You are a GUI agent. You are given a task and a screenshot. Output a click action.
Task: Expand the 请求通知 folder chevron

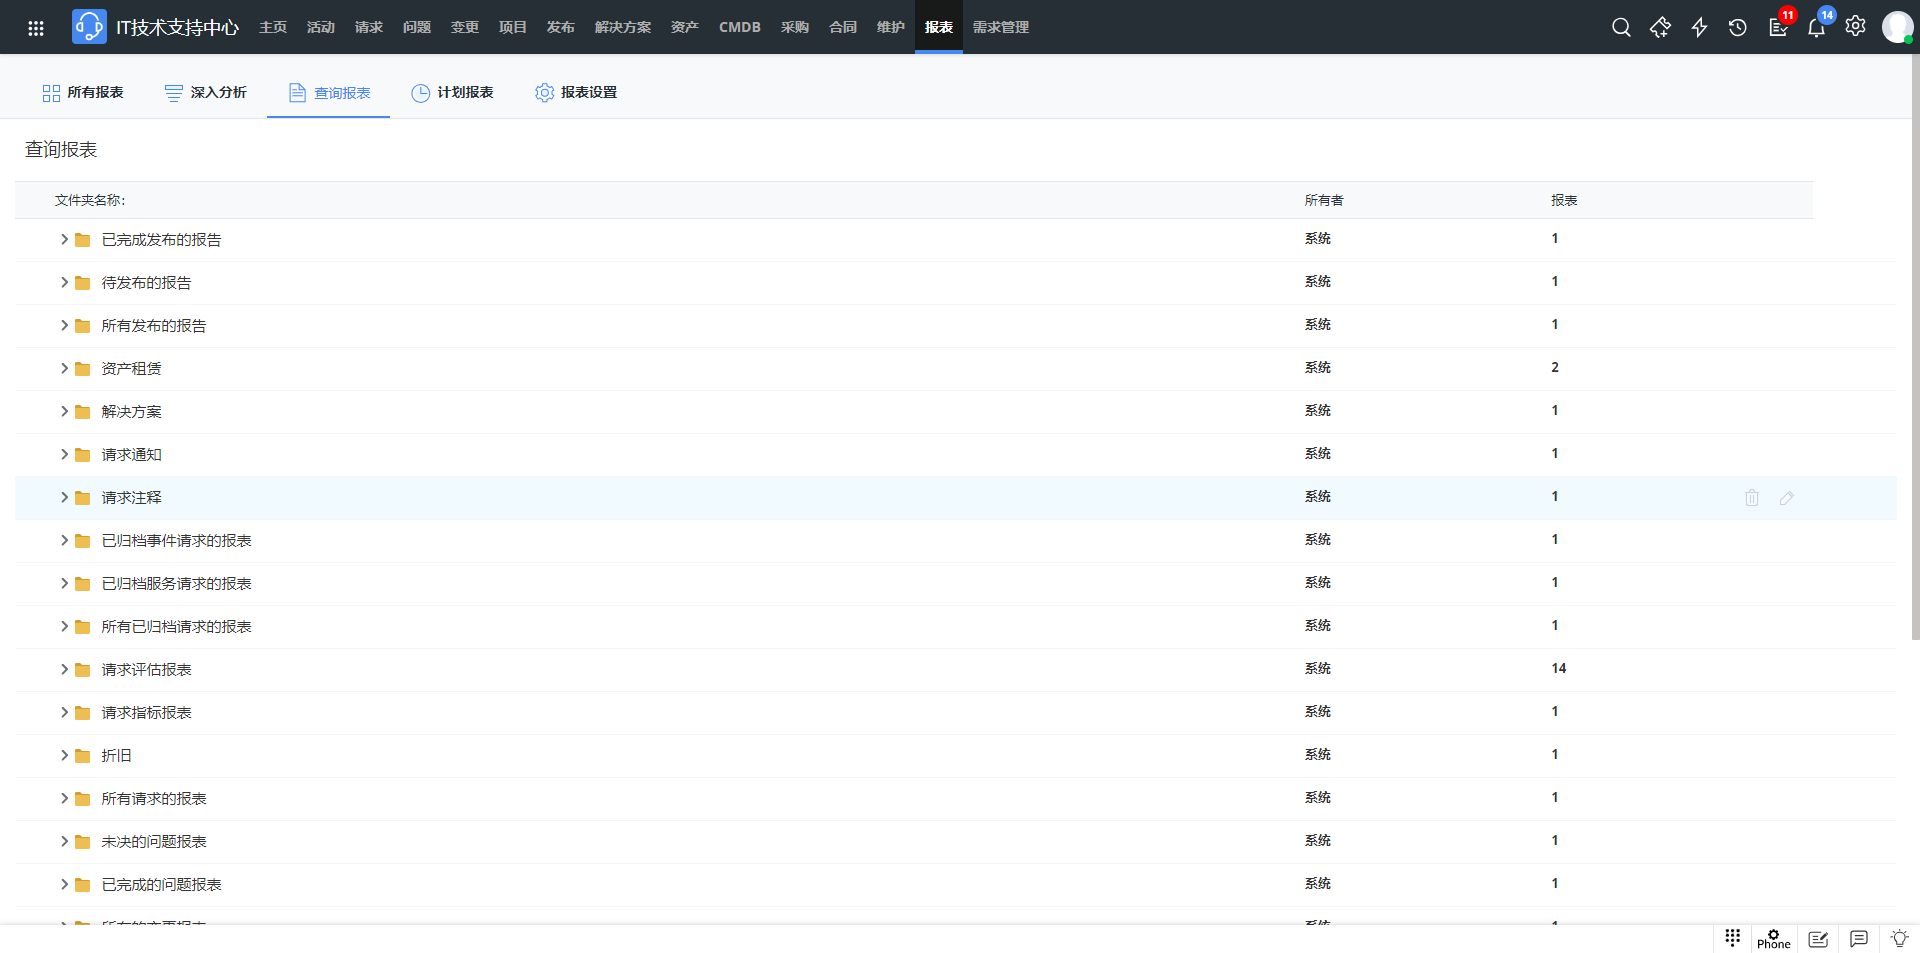tap(64, 454)
